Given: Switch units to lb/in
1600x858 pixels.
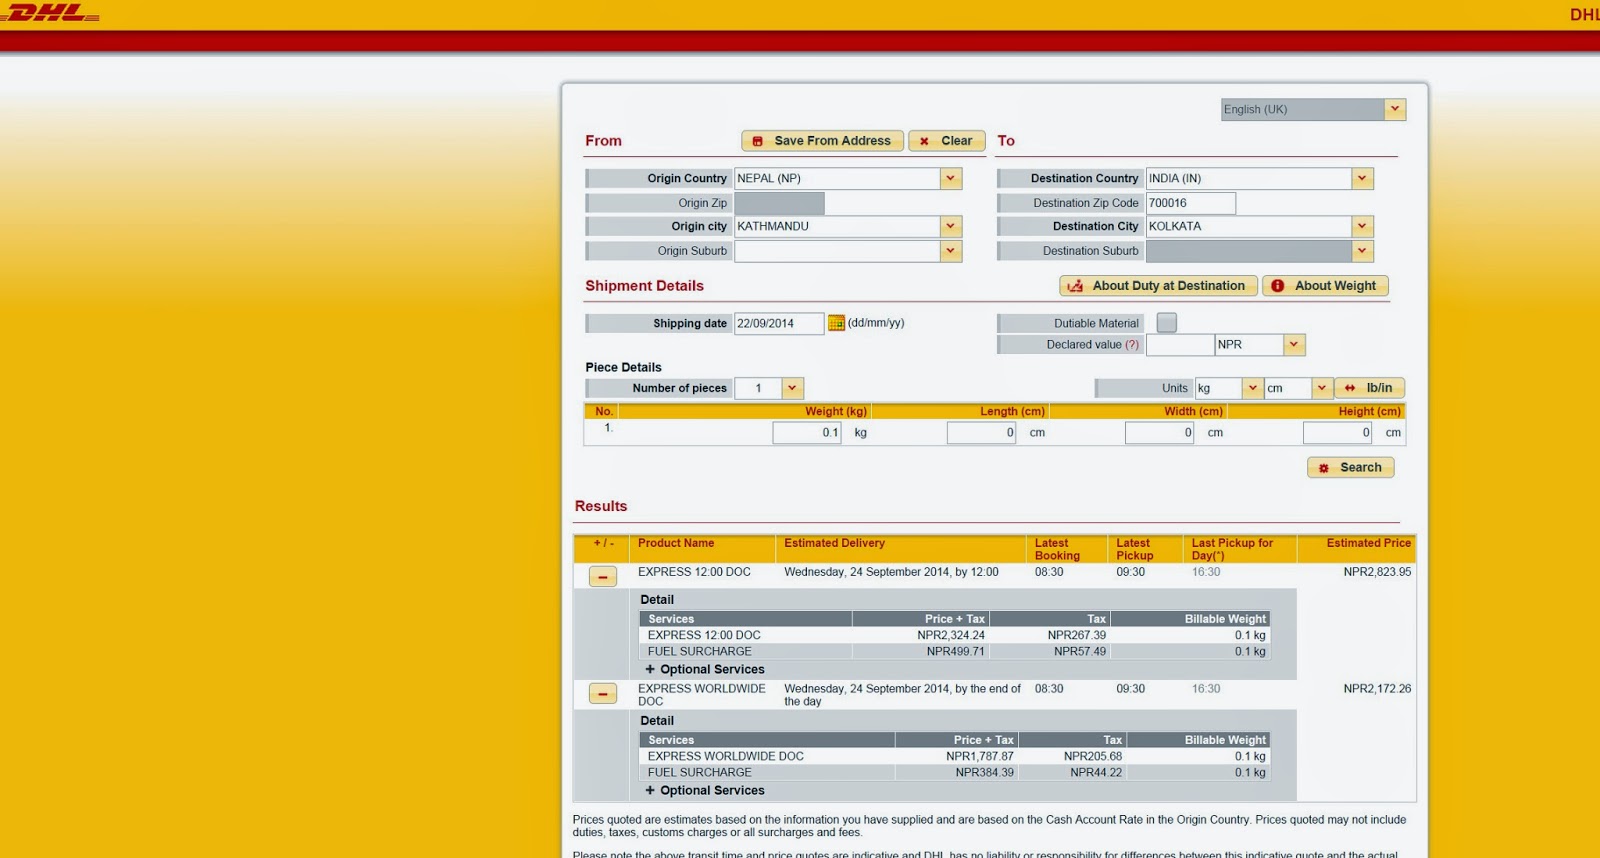Looking at the screenshot, I should pos(1369,388).
